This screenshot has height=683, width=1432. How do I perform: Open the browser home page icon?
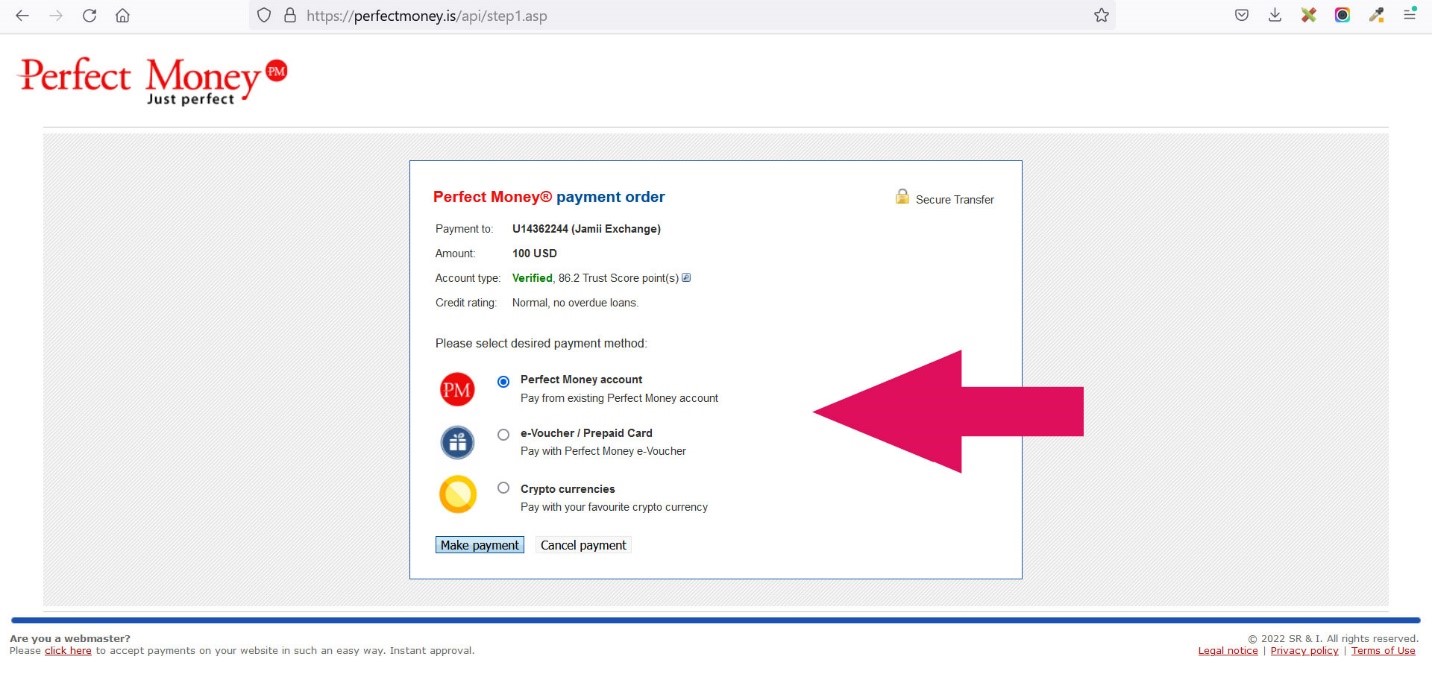tap(122, 15)
